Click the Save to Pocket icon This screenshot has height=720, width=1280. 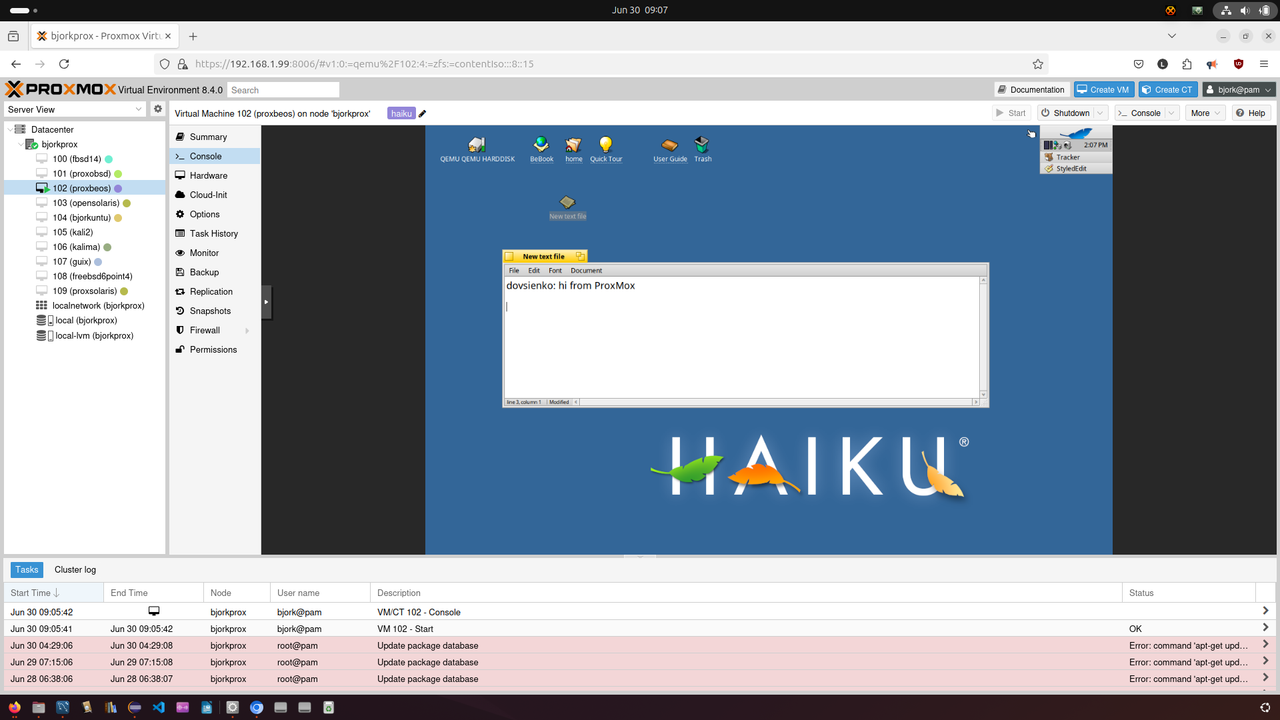coord(1138,64)
